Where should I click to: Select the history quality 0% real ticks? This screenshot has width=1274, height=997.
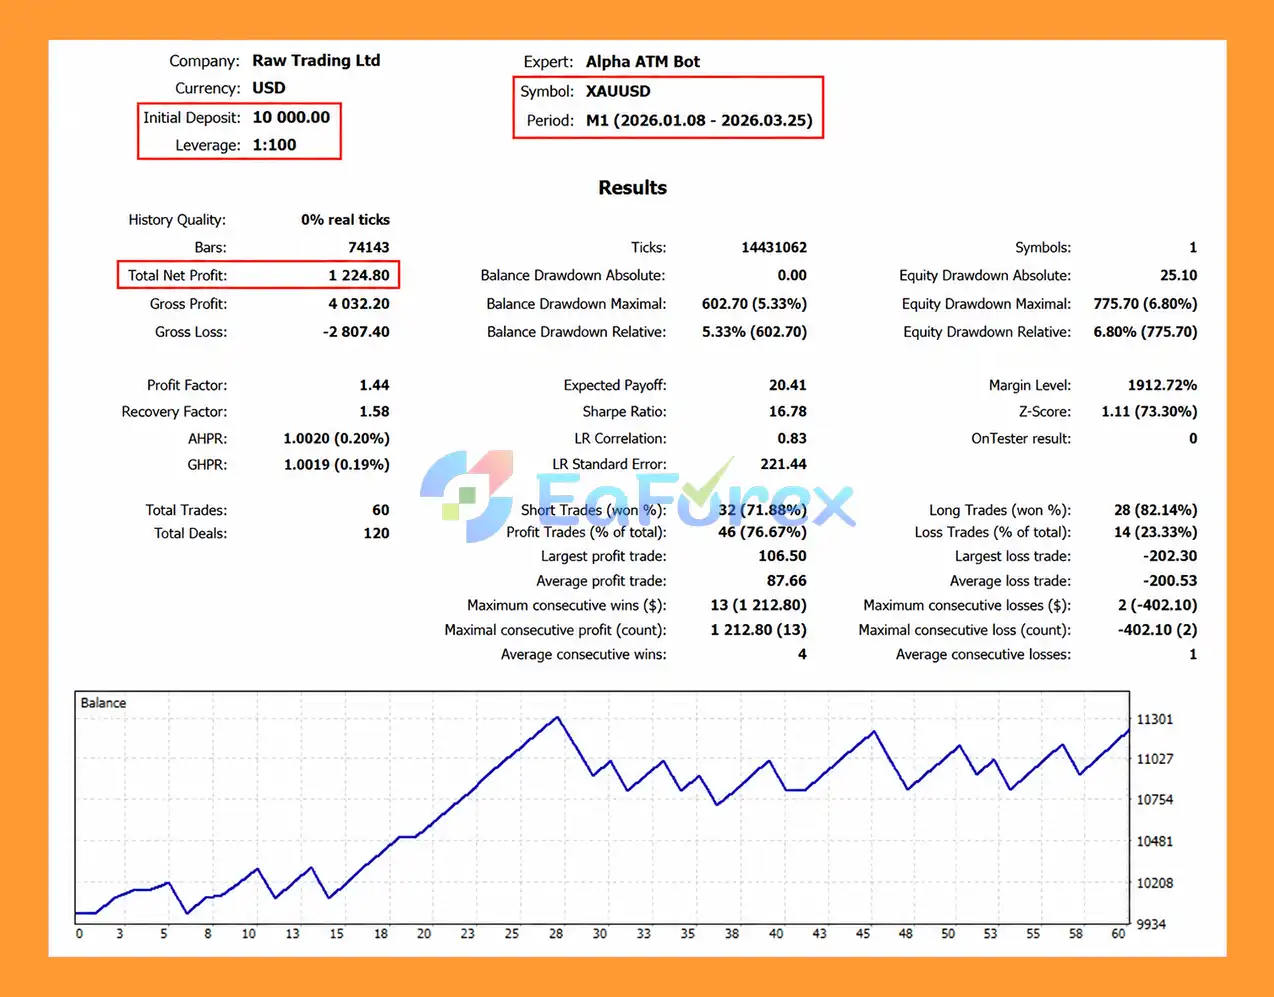point(345,219)
